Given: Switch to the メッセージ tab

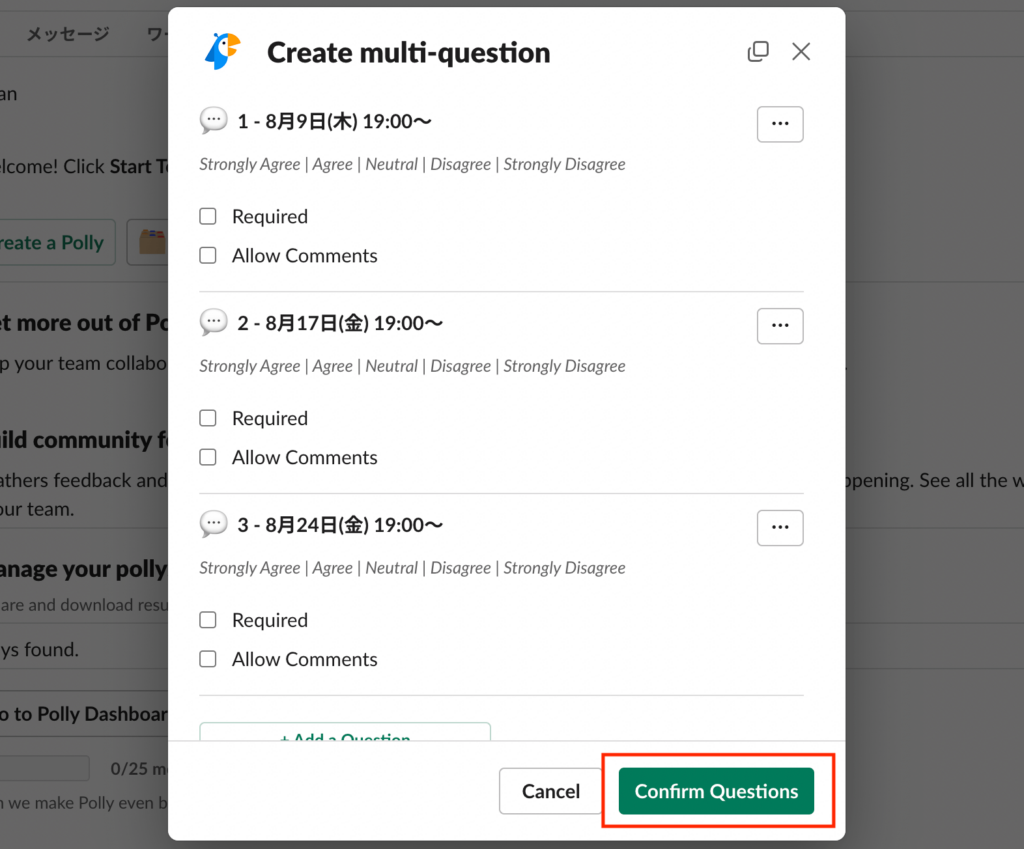Looking at the screenshot, I should pos(67,34).
